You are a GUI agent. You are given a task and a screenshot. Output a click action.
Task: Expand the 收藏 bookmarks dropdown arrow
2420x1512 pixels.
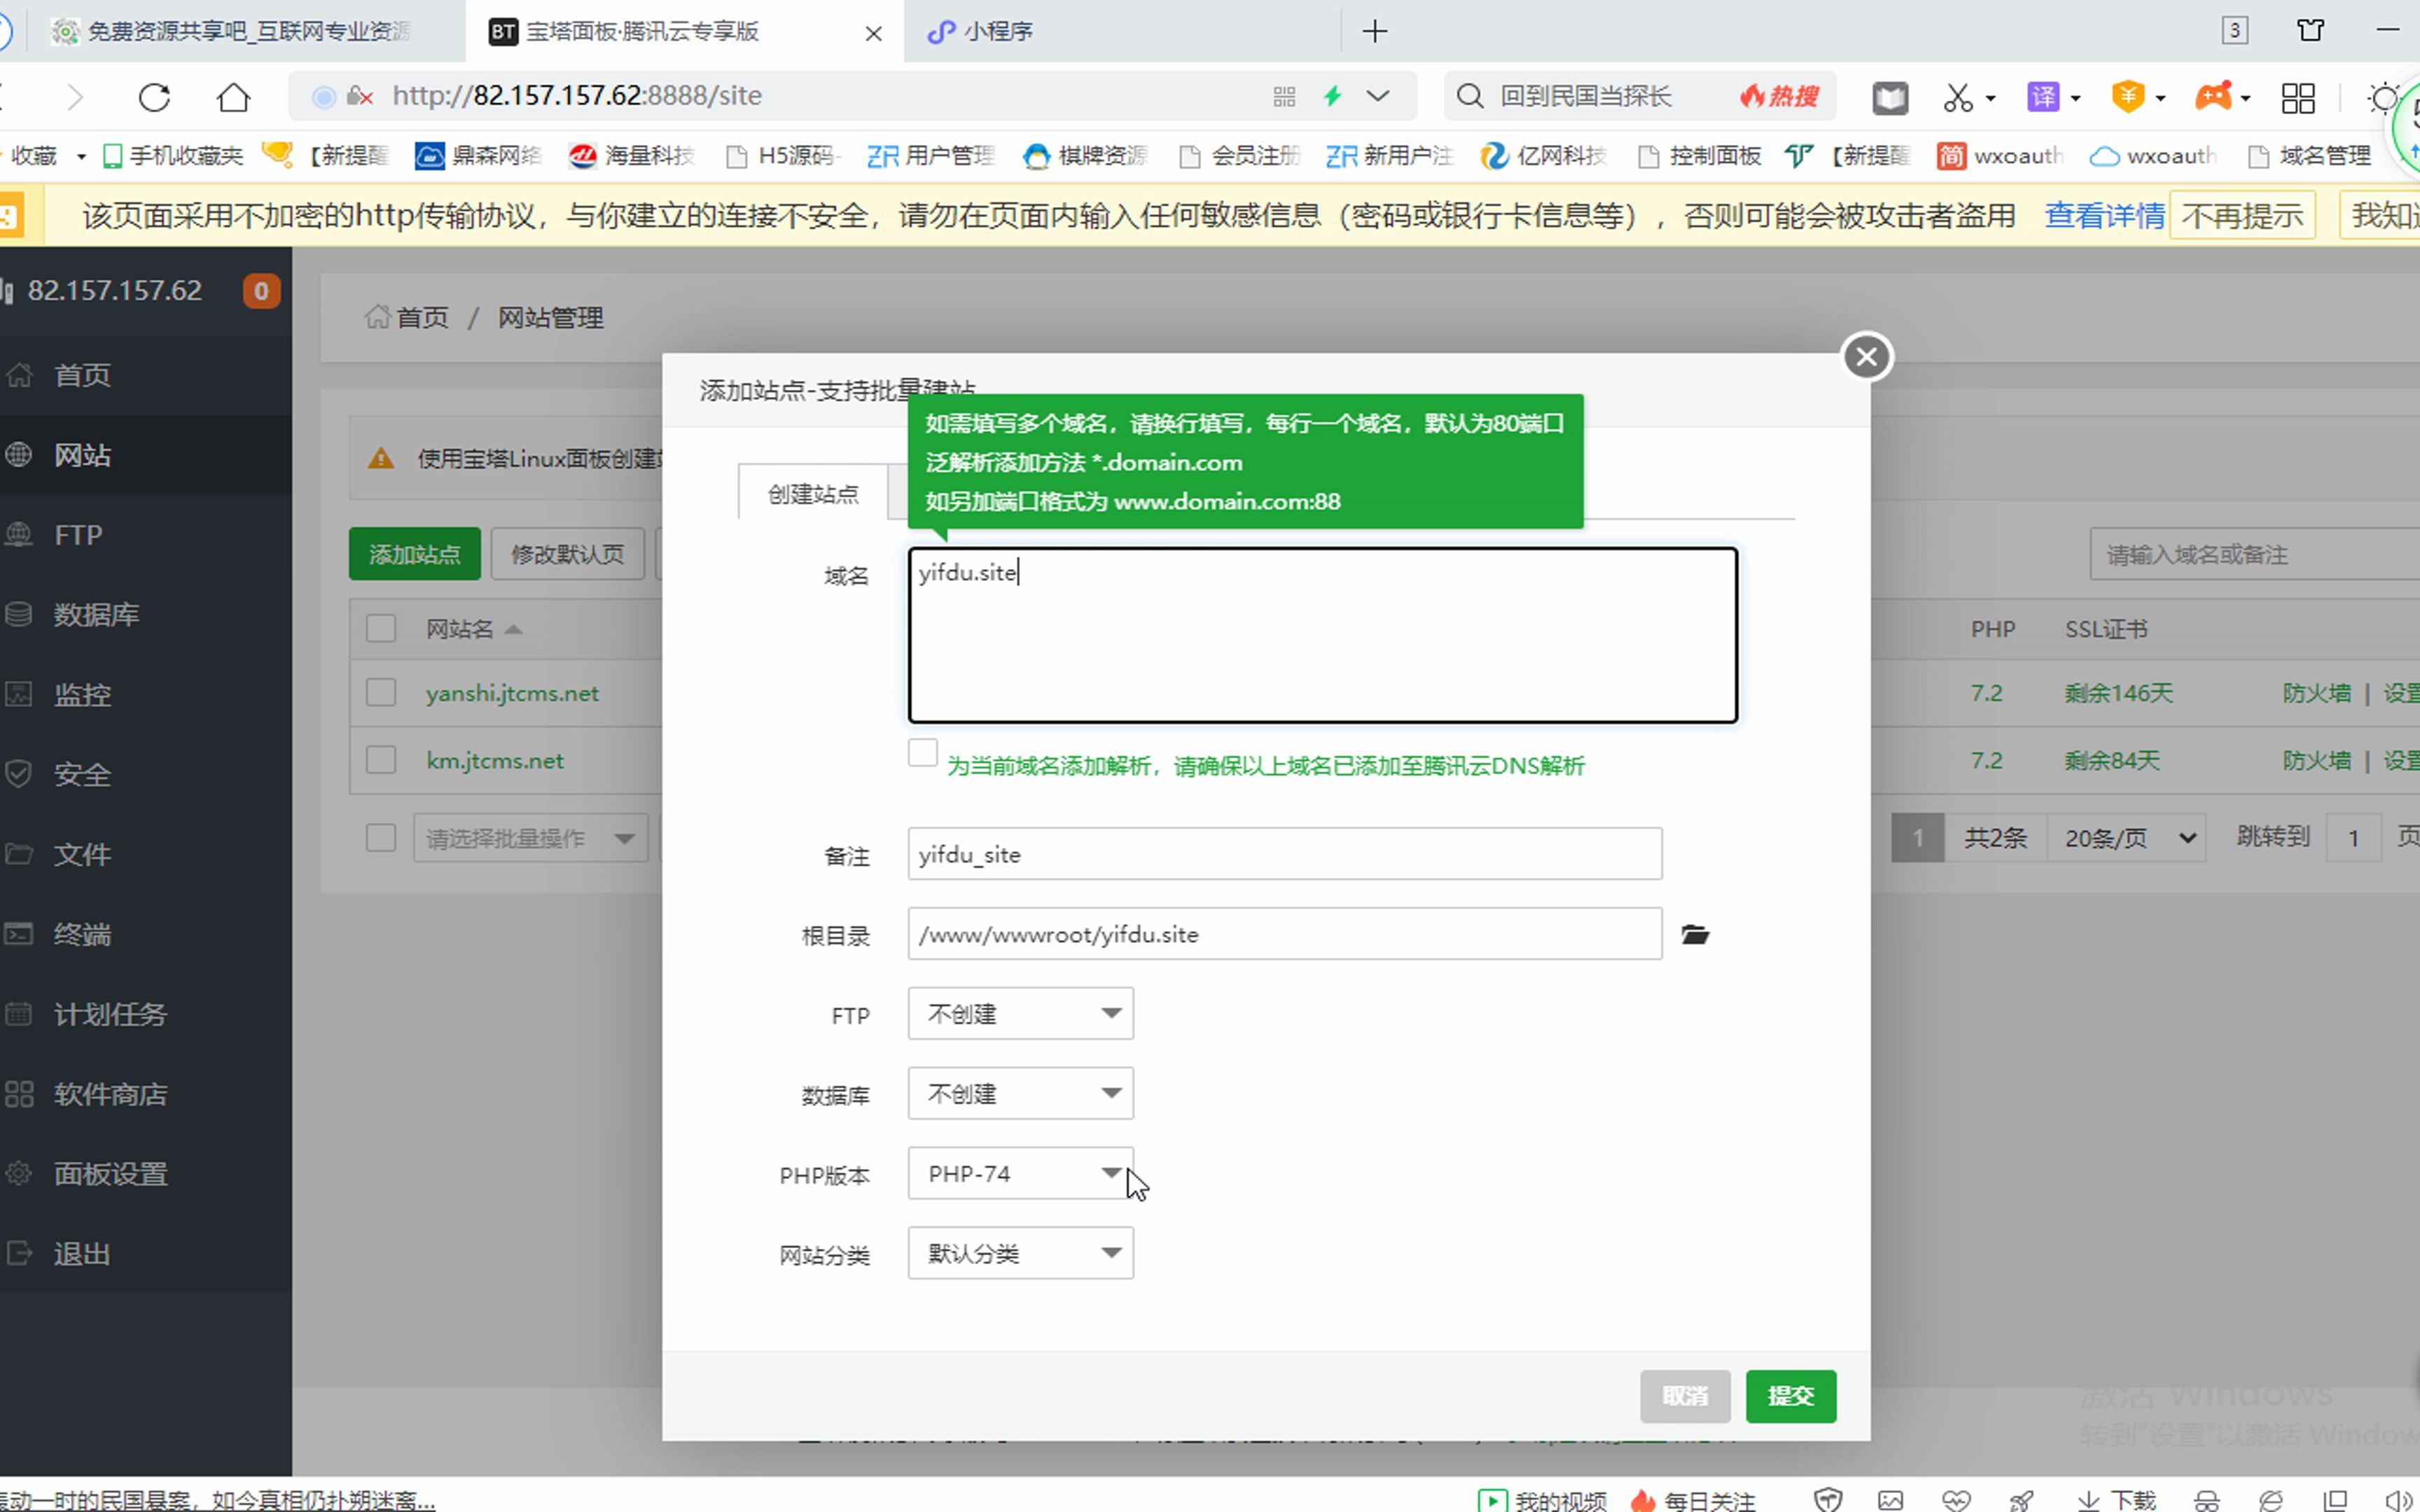81,156
